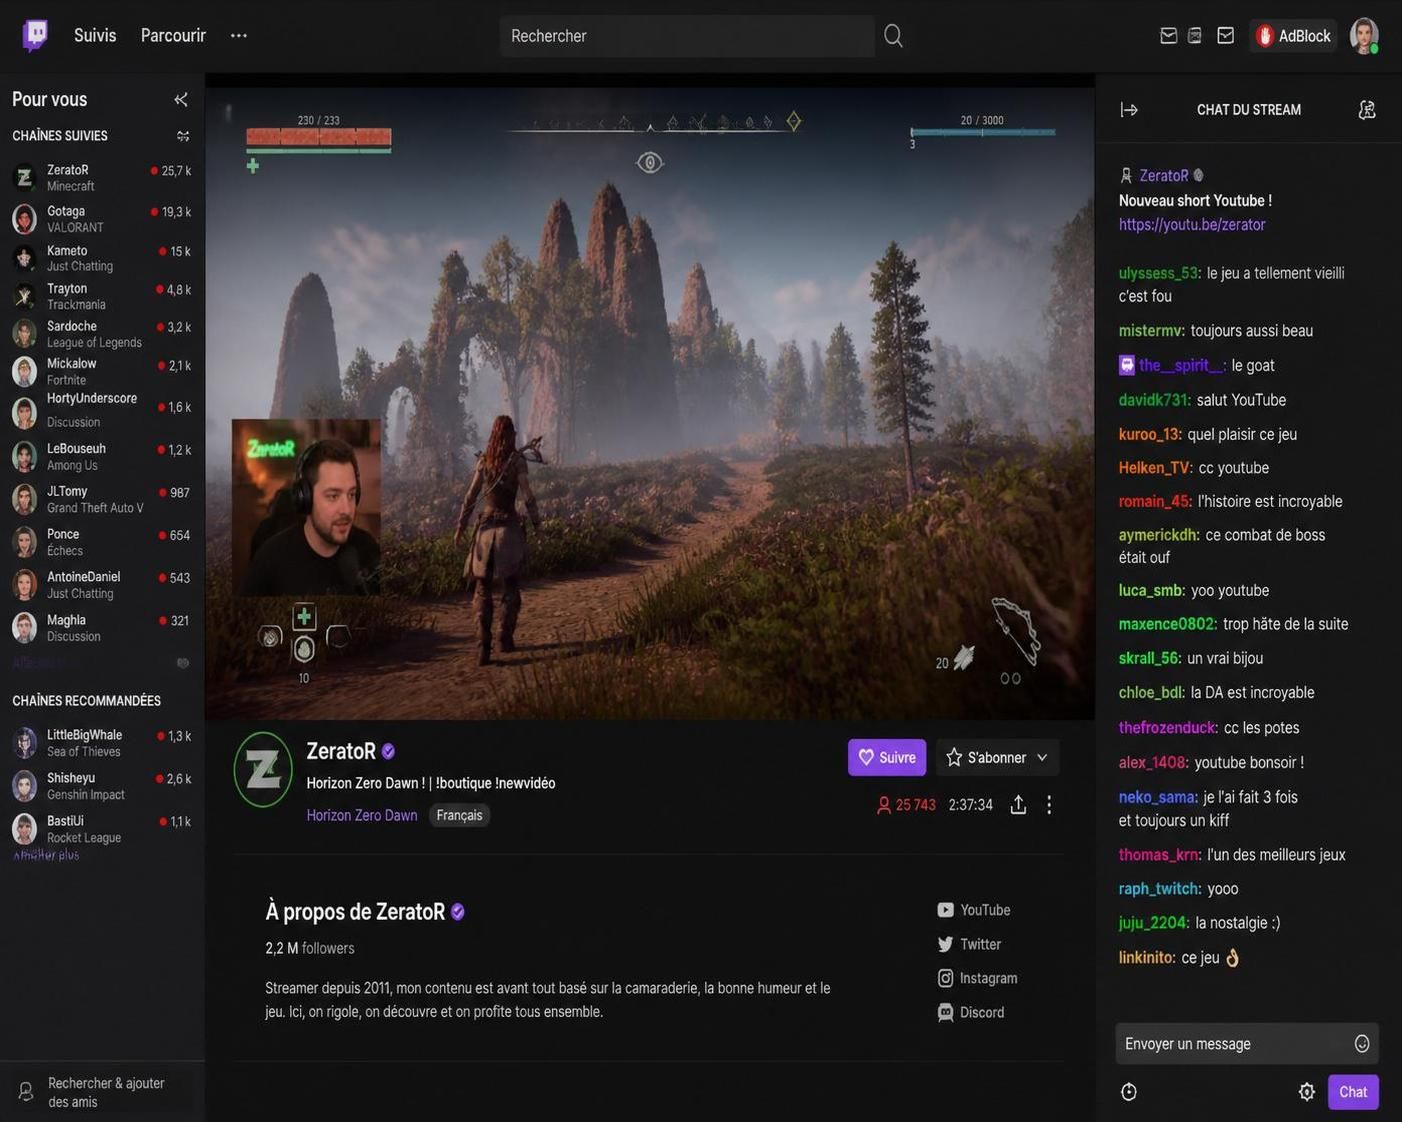Open neko_sama username in chat
This screenshot has height=1122, width=1402.
point(1157,797)
